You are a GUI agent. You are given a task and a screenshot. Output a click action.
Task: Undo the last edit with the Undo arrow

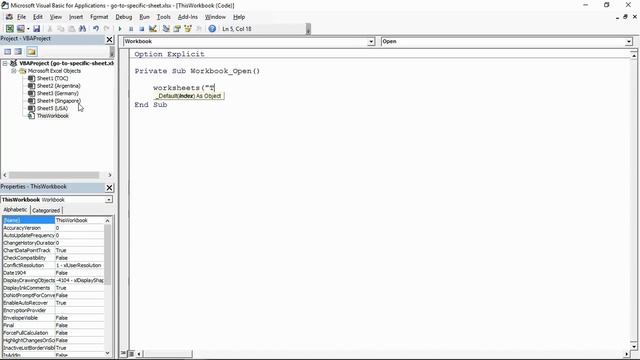click(x=96, y=29)
